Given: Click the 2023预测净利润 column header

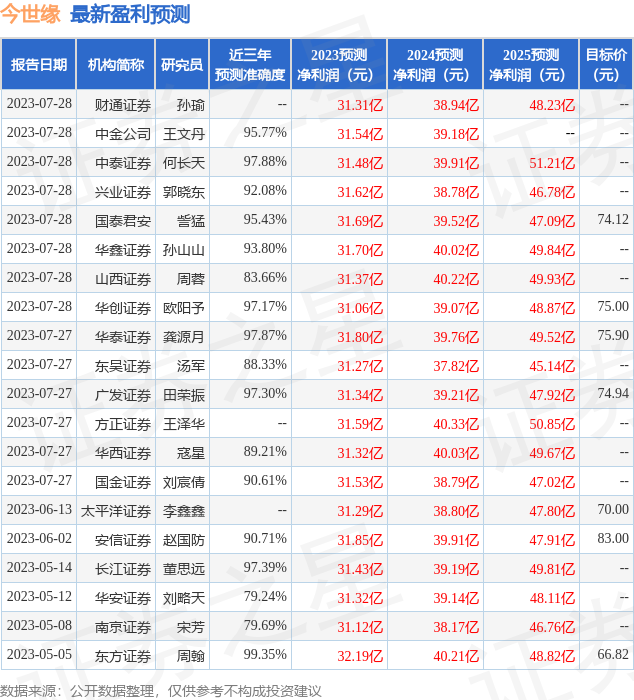Looking at the screenshot, I should pyautogui.click(x=339, y=64).
